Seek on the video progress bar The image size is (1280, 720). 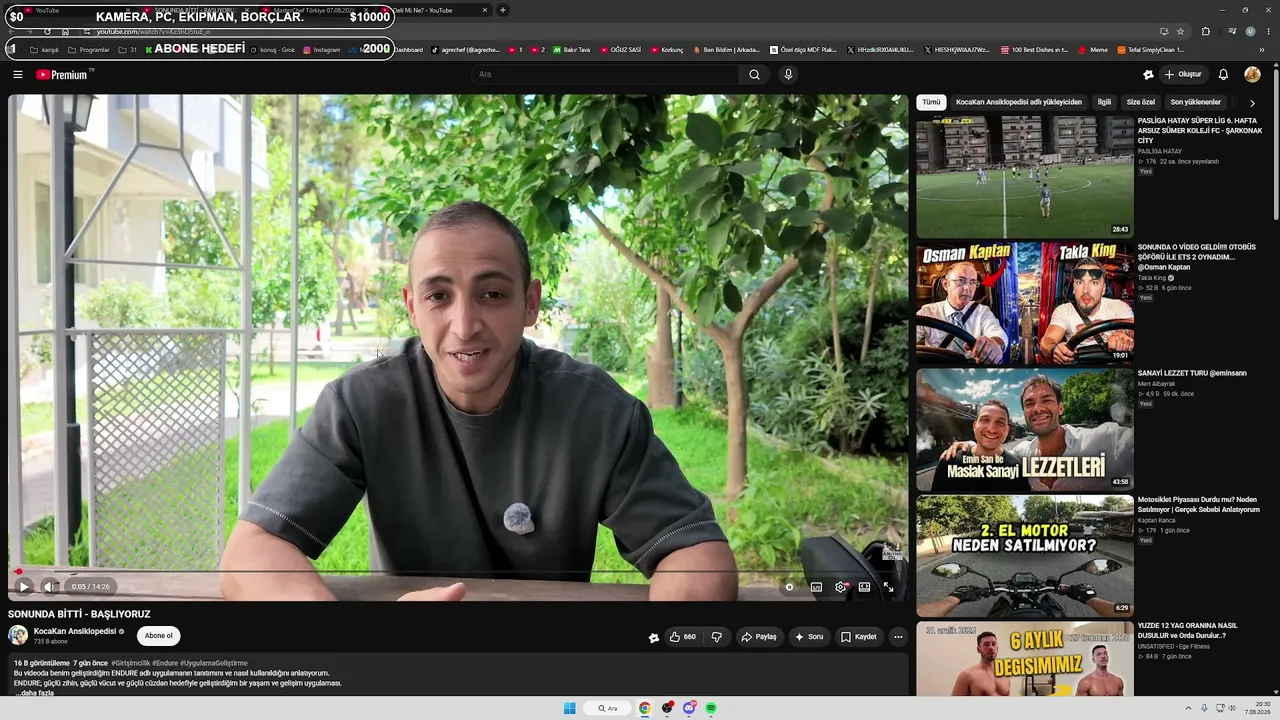458,572
